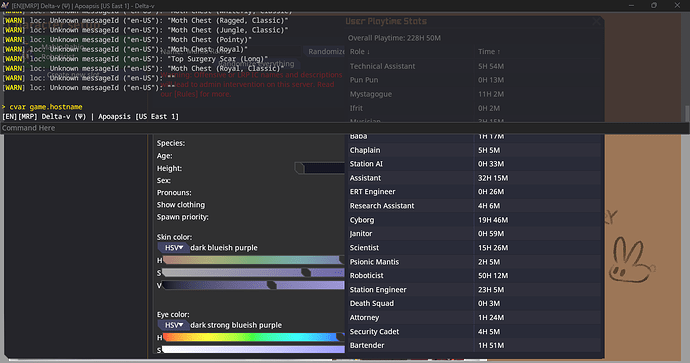The height and width of the screenshot is (363, 690).
Task: Click the Delta-v Apoapsis hostname output line
Action: tap(90, 117)
